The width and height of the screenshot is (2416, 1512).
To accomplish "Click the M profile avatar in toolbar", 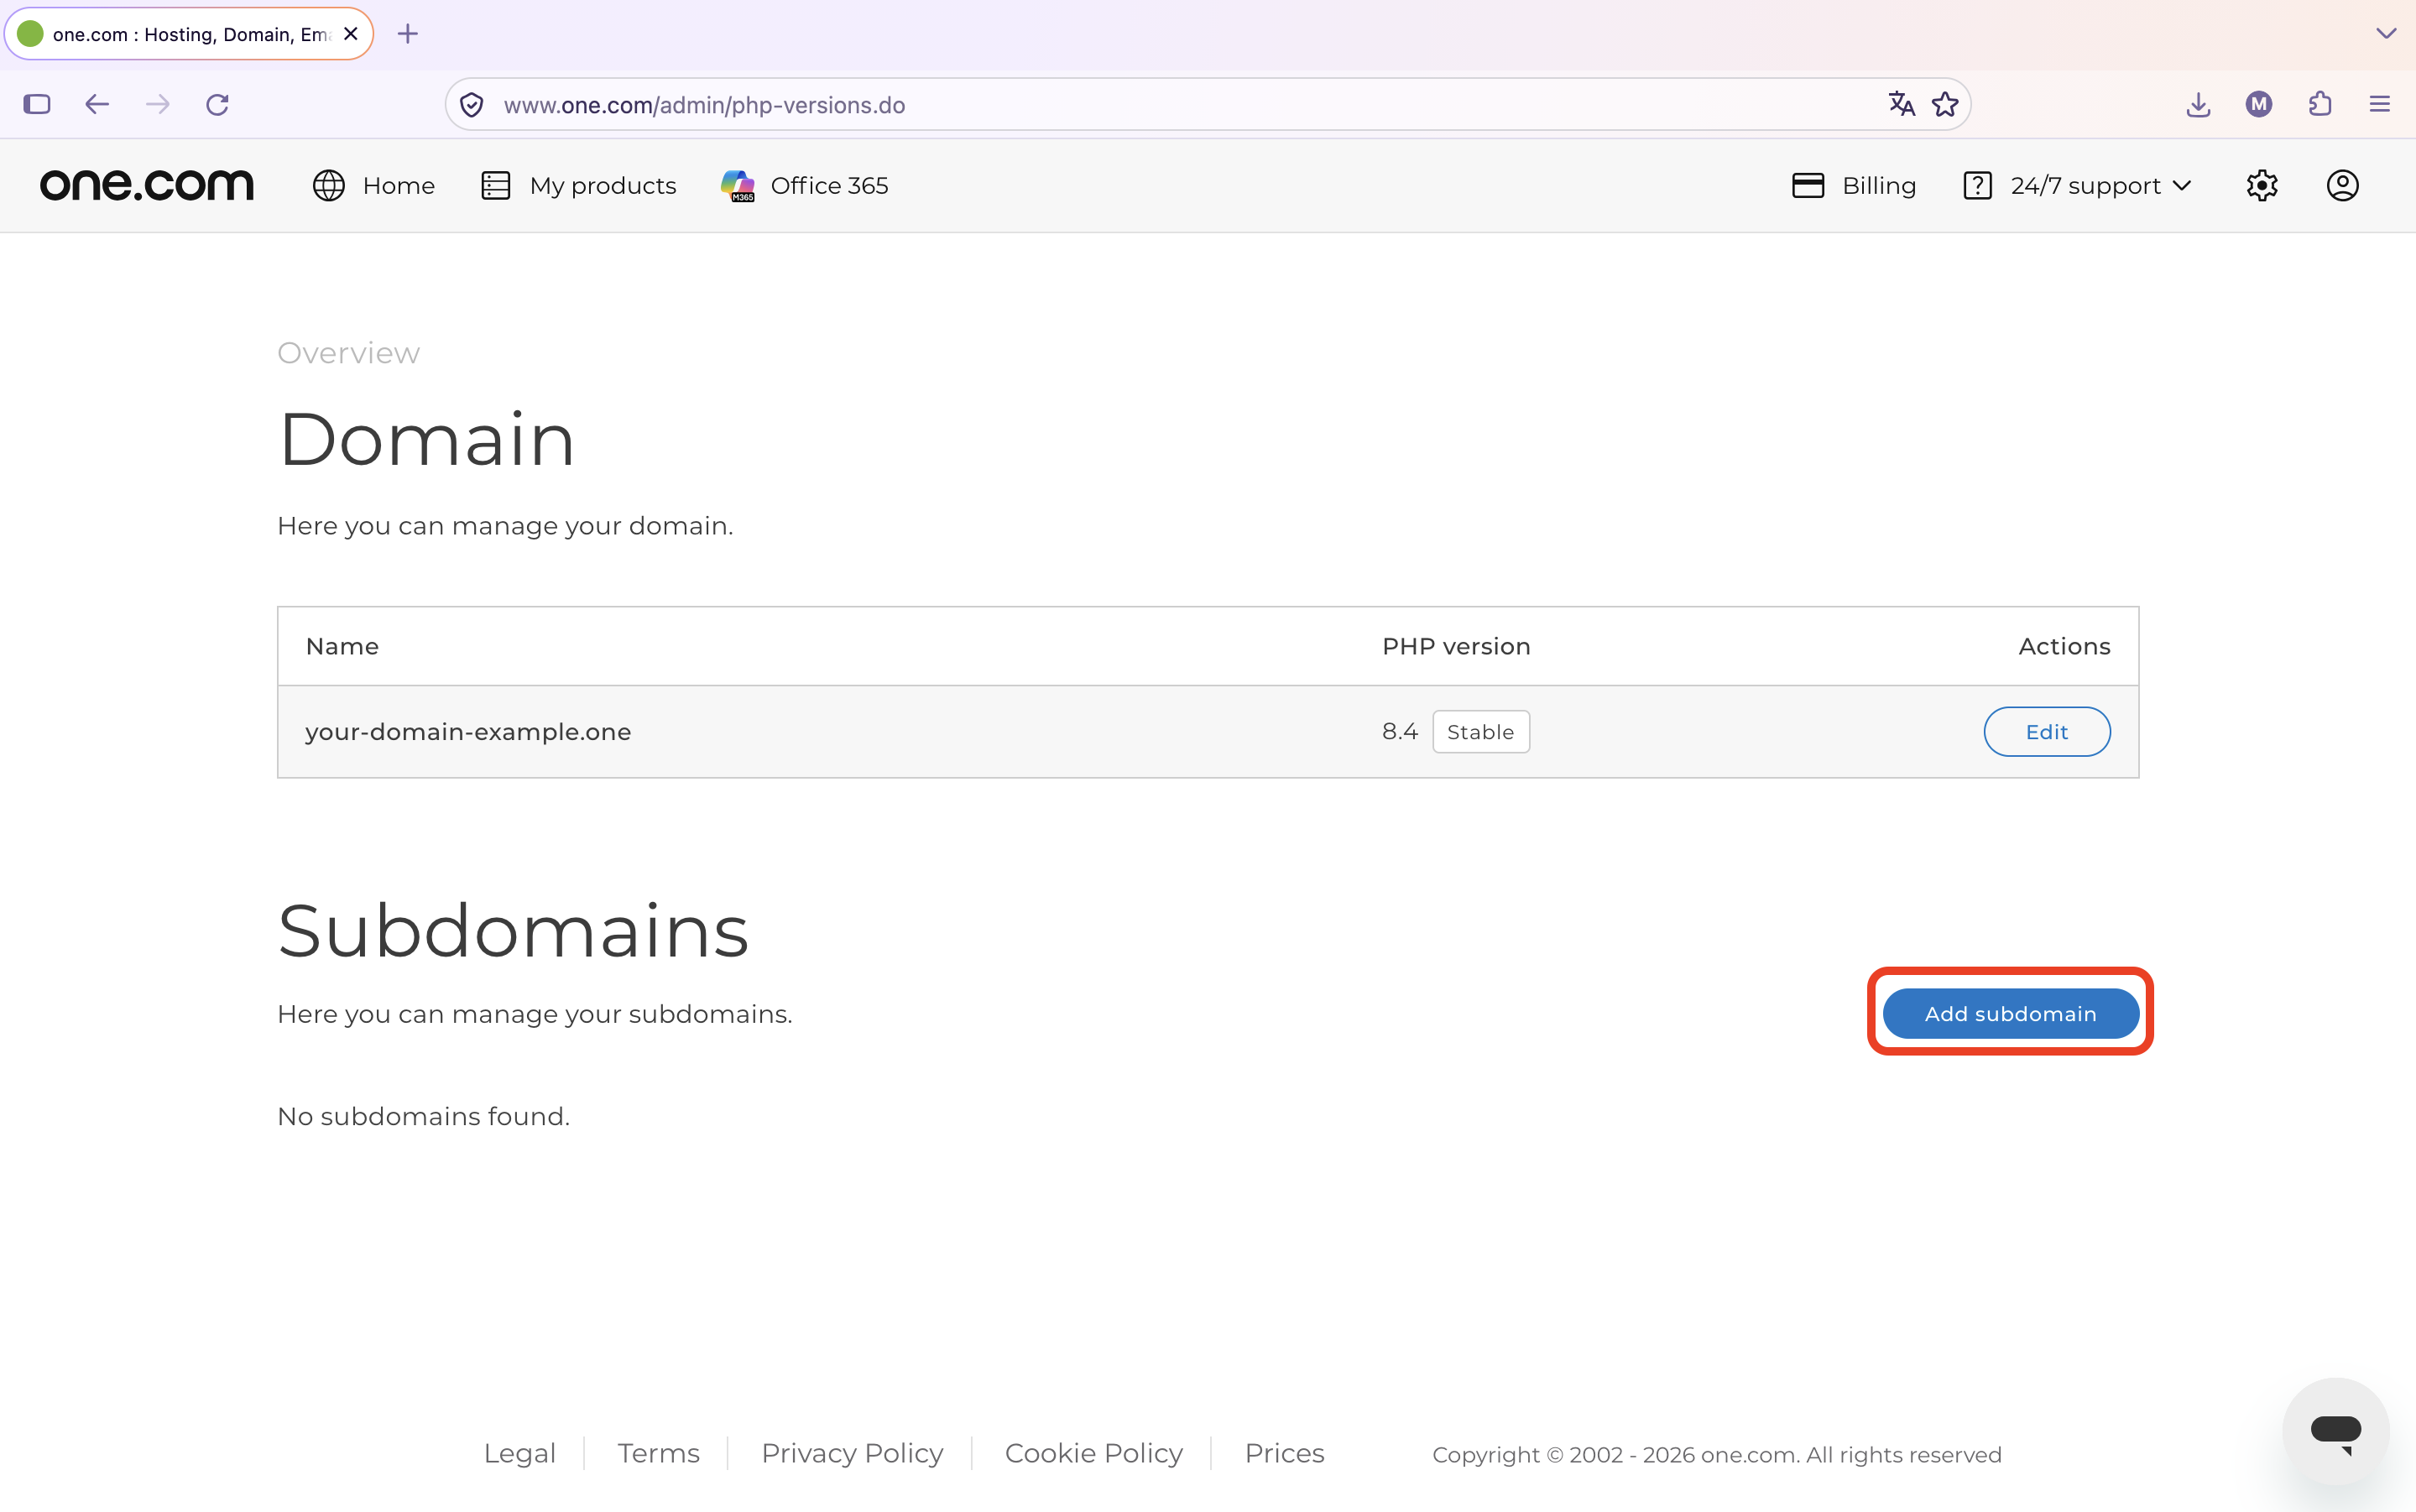I will (x=2259, y=104).
